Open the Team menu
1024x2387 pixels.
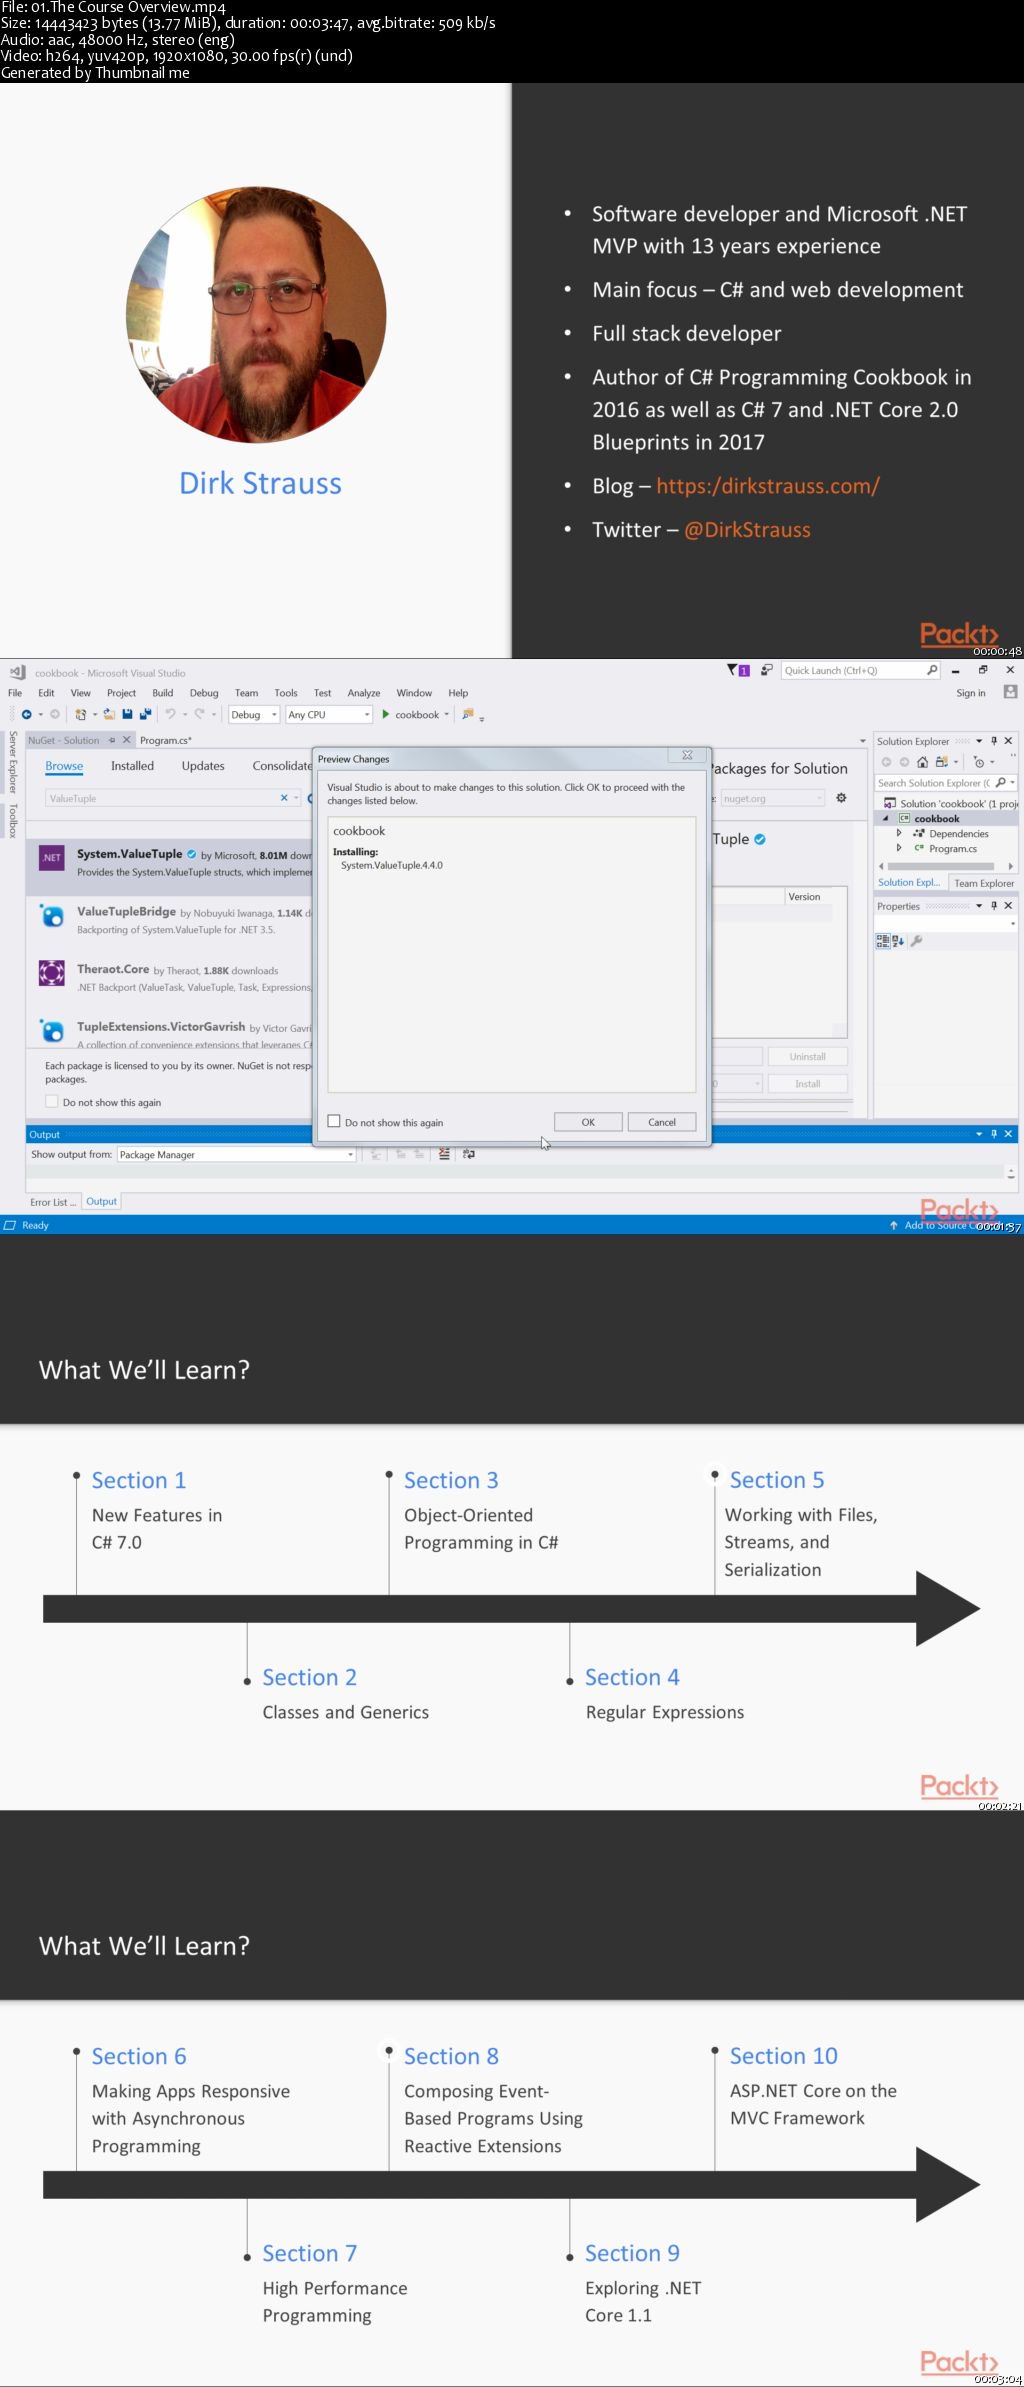click(x=246, y=693)
